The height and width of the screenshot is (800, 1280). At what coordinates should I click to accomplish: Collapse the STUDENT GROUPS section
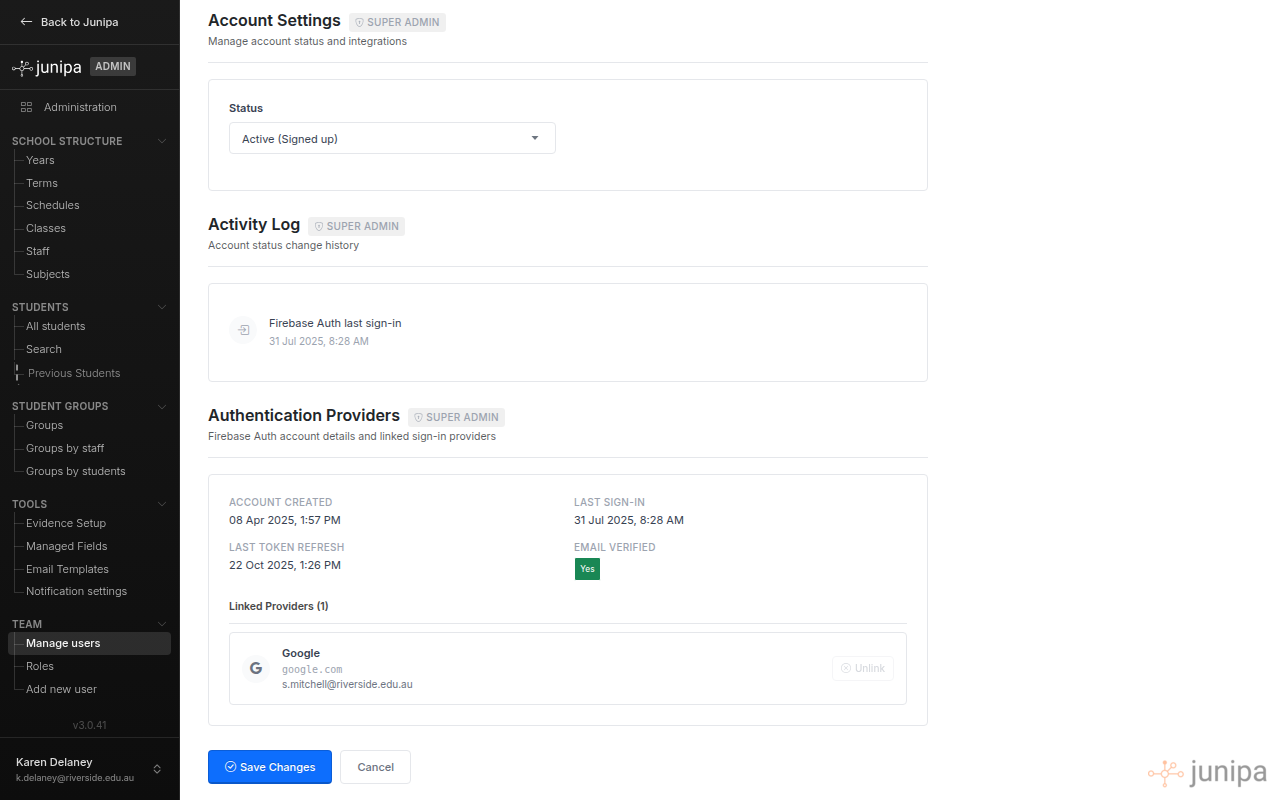point(161,406)
